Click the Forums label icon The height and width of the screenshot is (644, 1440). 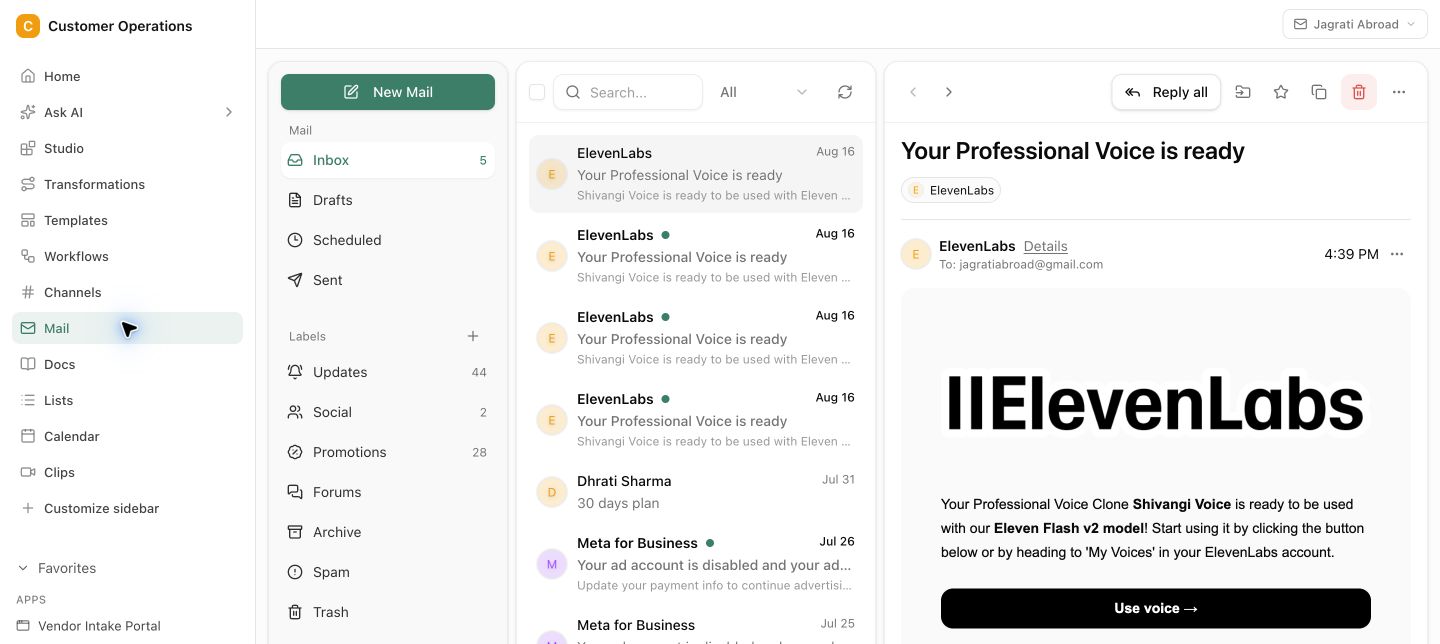295,492
